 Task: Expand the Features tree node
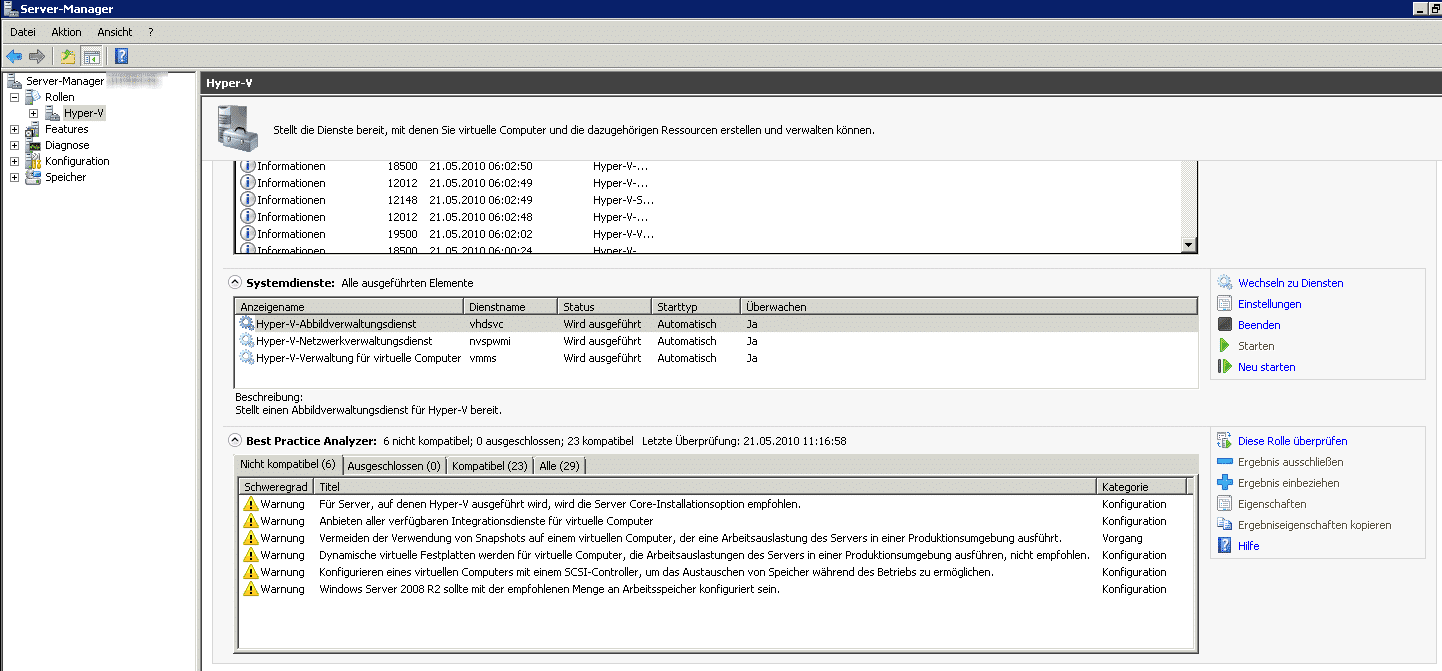tap(14, 129)
